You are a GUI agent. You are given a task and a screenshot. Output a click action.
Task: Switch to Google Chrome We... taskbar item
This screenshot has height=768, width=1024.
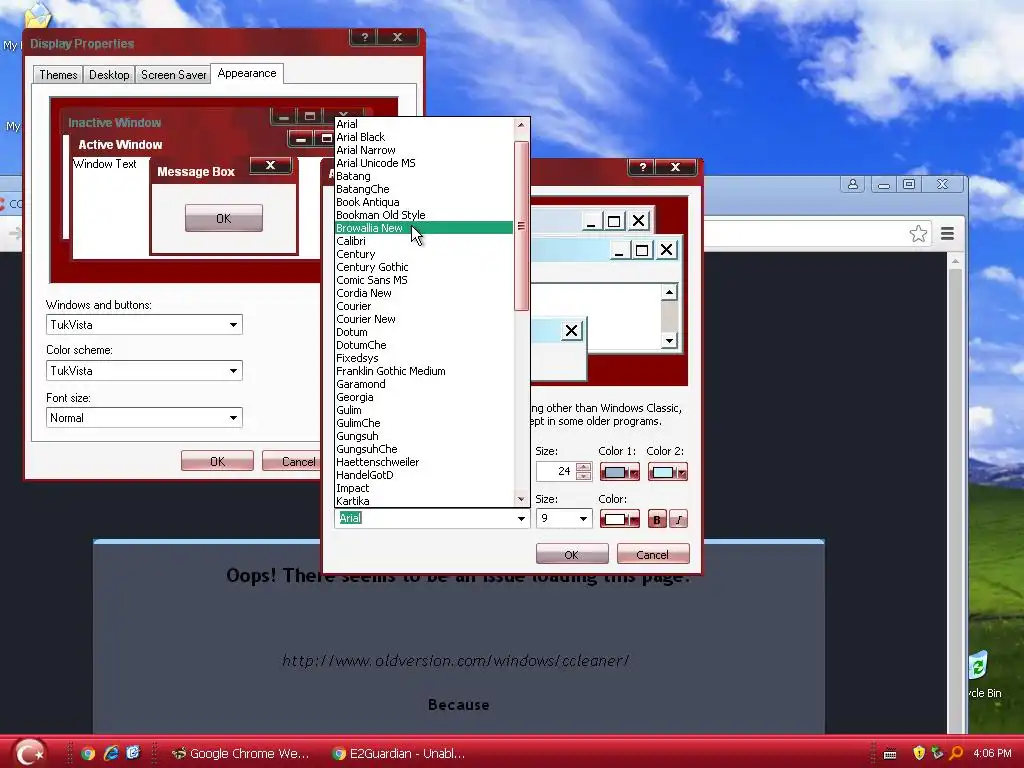(x=240, y=754)
